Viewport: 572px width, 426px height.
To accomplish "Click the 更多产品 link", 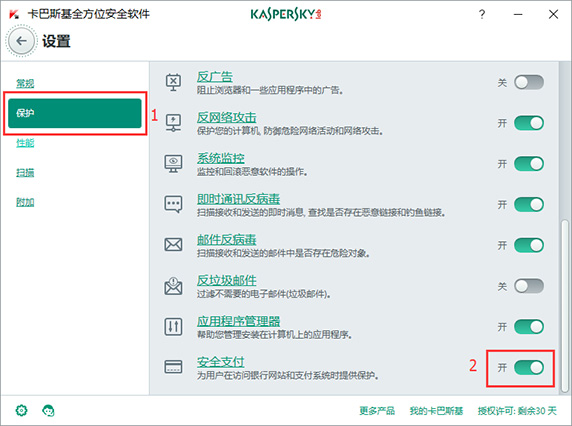I will [377, 411].
